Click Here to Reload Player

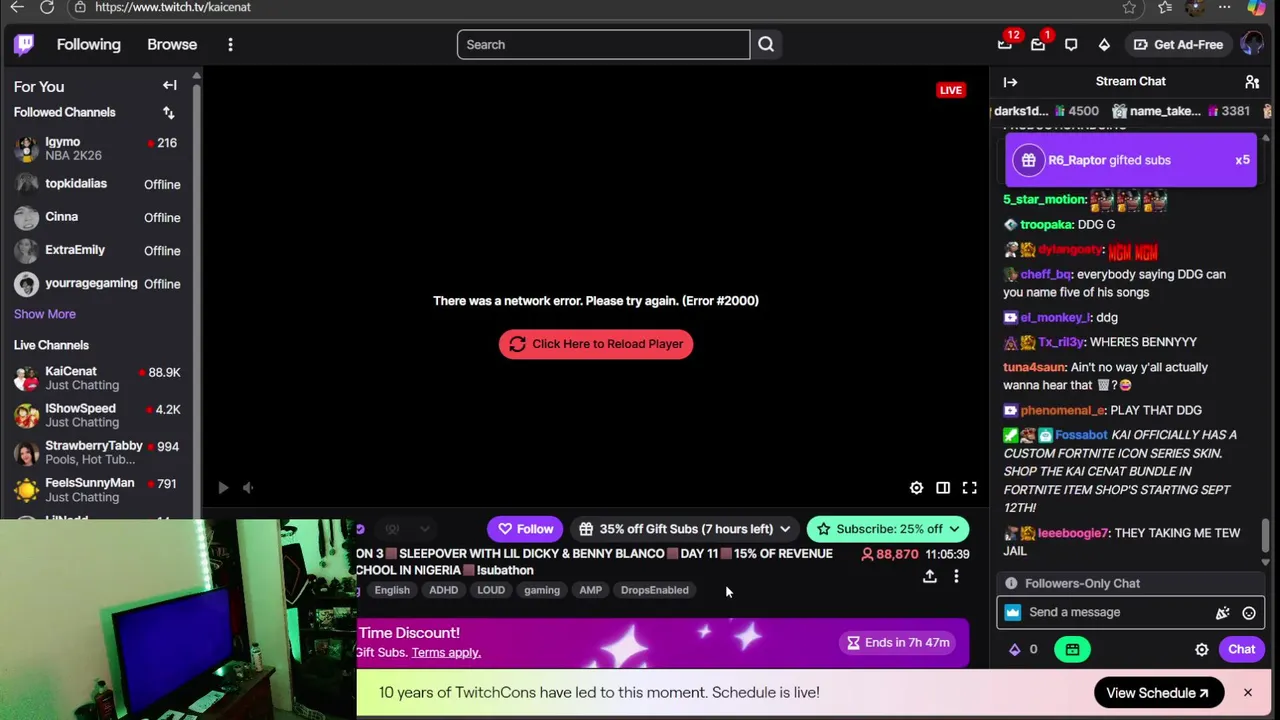tap(596, 344)
